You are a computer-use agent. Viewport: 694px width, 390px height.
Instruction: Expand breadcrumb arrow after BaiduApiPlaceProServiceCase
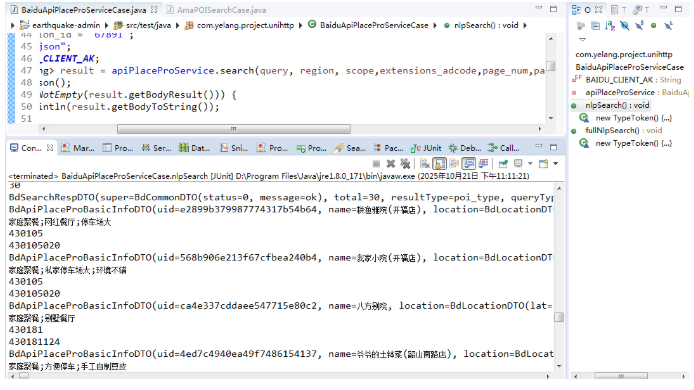click(x=435, y=26)
